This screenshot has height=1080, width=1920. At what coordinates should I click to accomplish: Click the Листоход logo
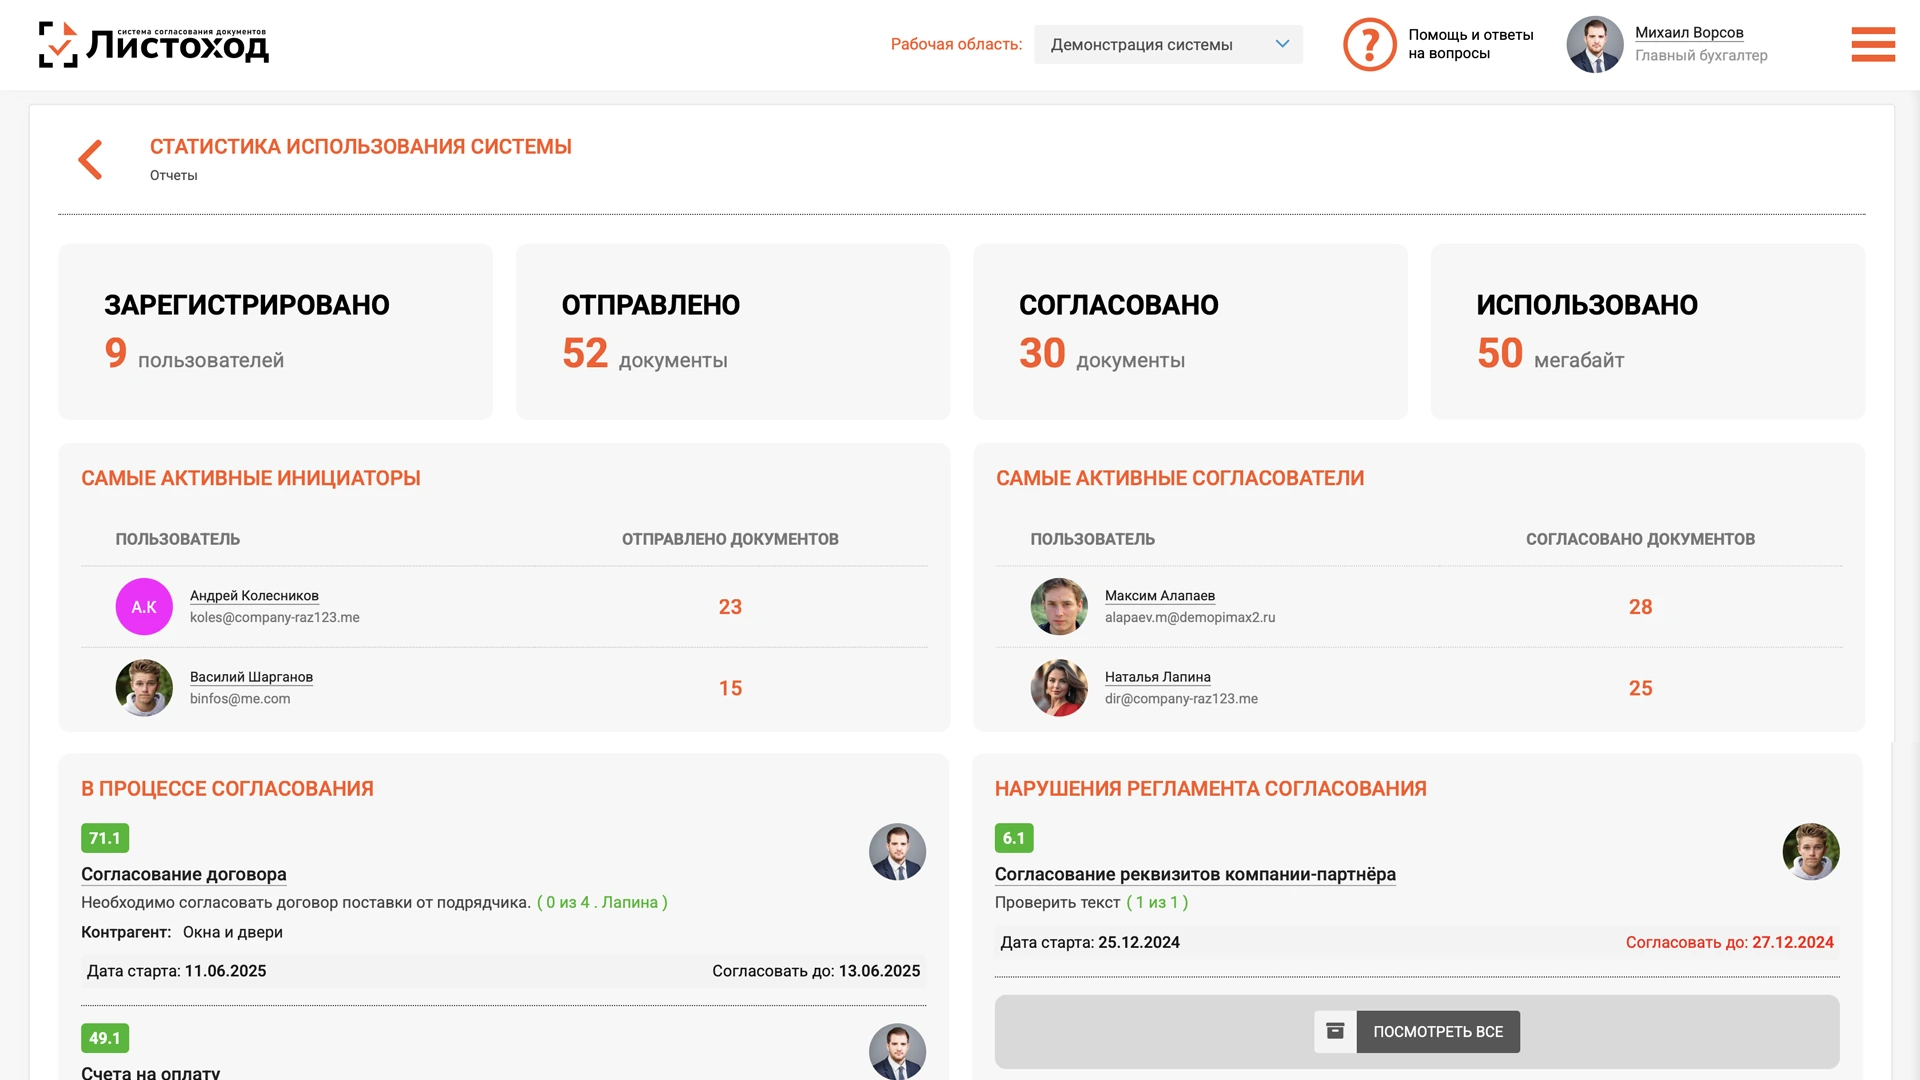(154, 45)
